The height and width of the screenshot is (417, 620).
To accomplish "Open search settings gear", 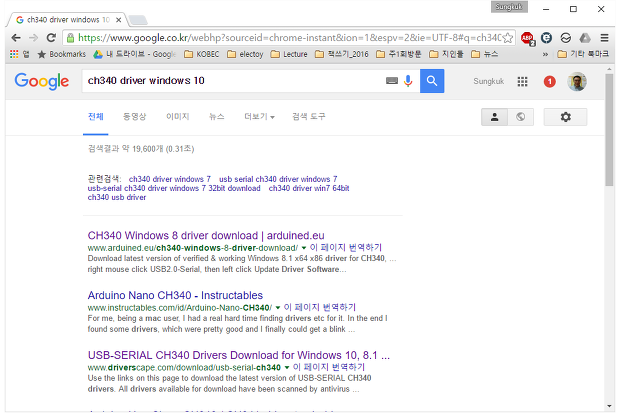I will tap(565, 117).
